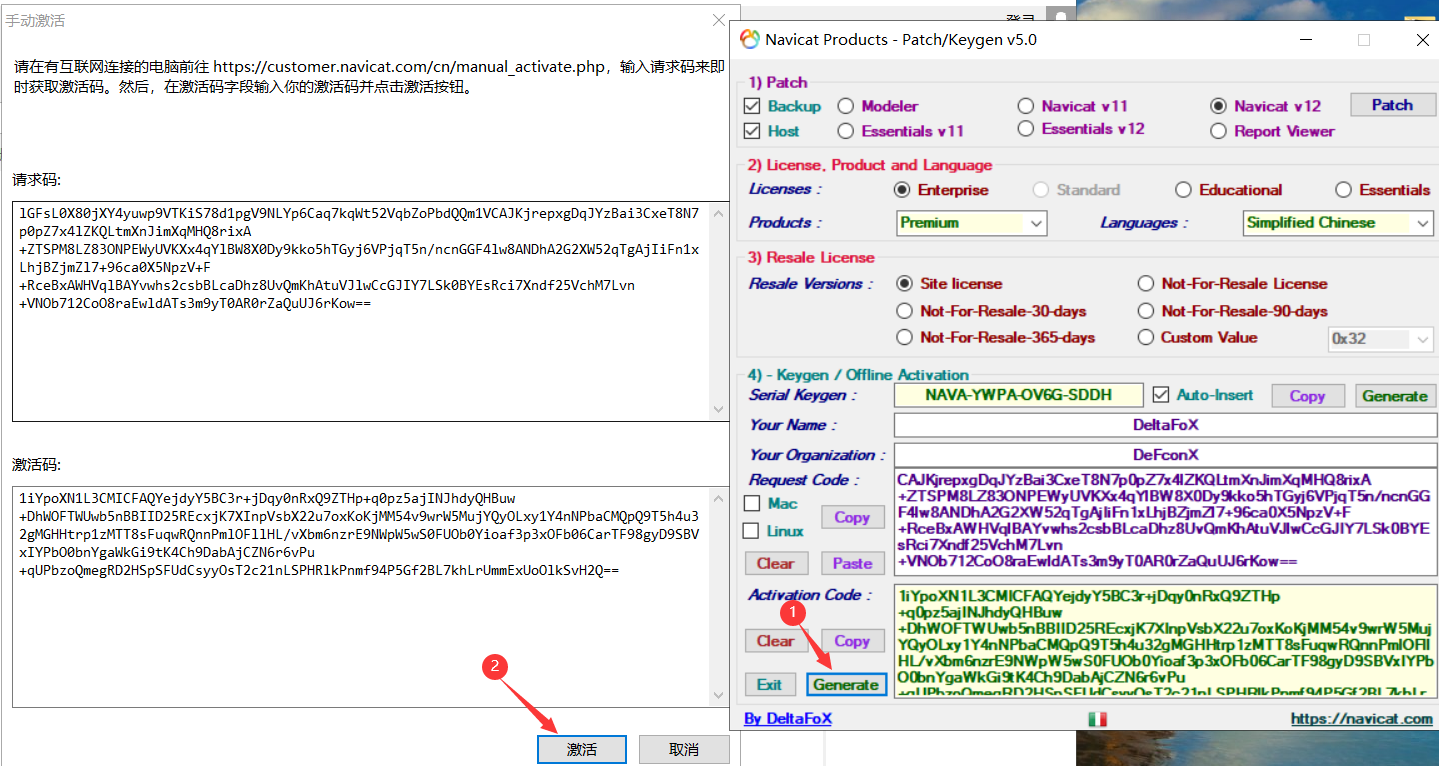Select Site license resale version
Viewport: 1439px width, 766px height.
[x=905, y=284]
